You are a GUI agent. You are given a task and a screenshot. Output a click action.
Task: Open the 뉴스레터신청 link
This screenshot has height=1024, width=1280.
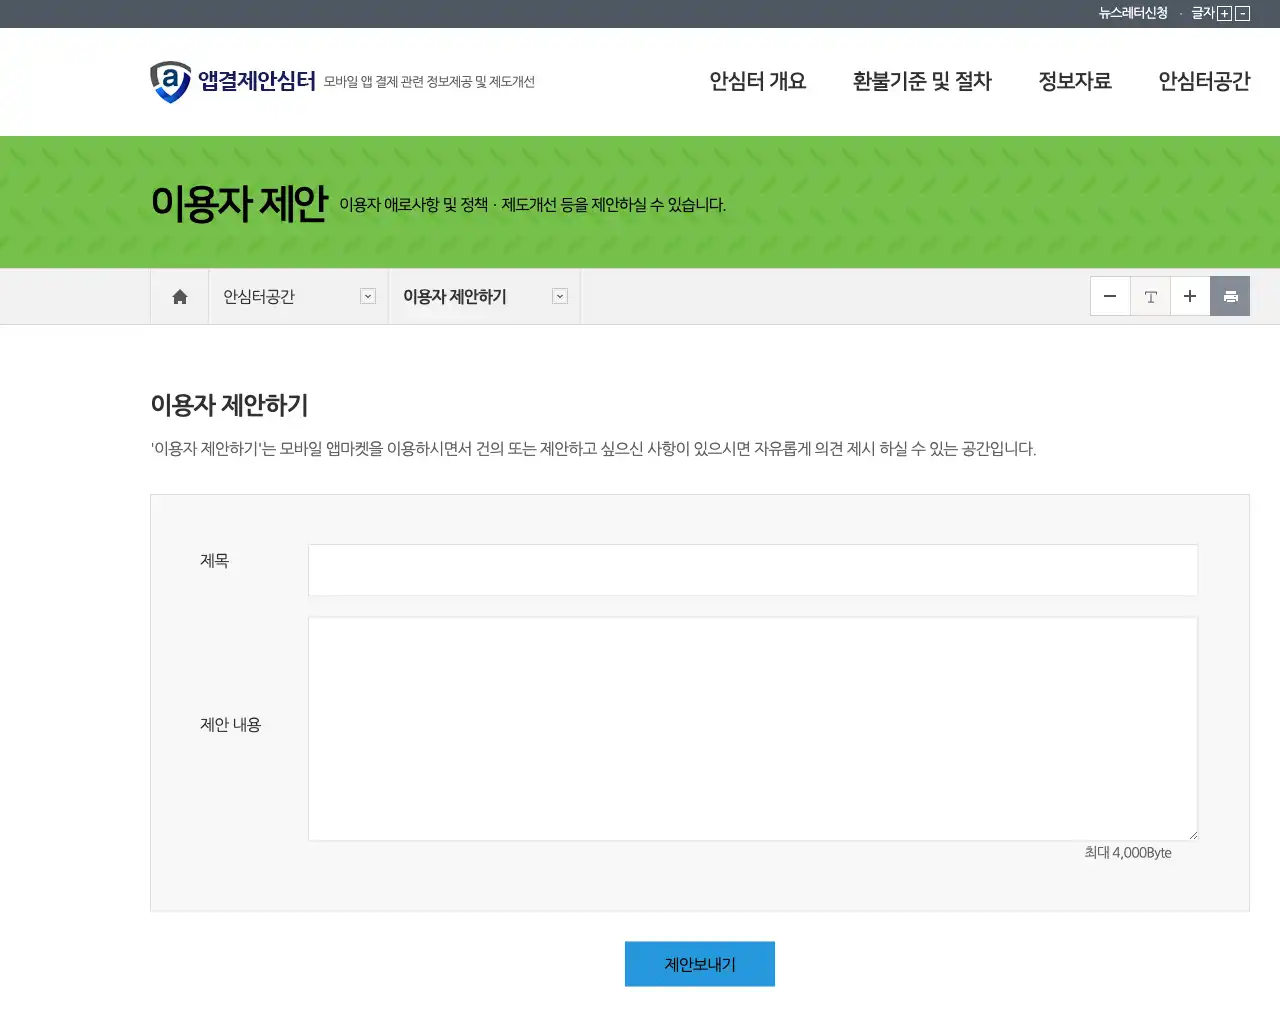tap(1133, 13)
